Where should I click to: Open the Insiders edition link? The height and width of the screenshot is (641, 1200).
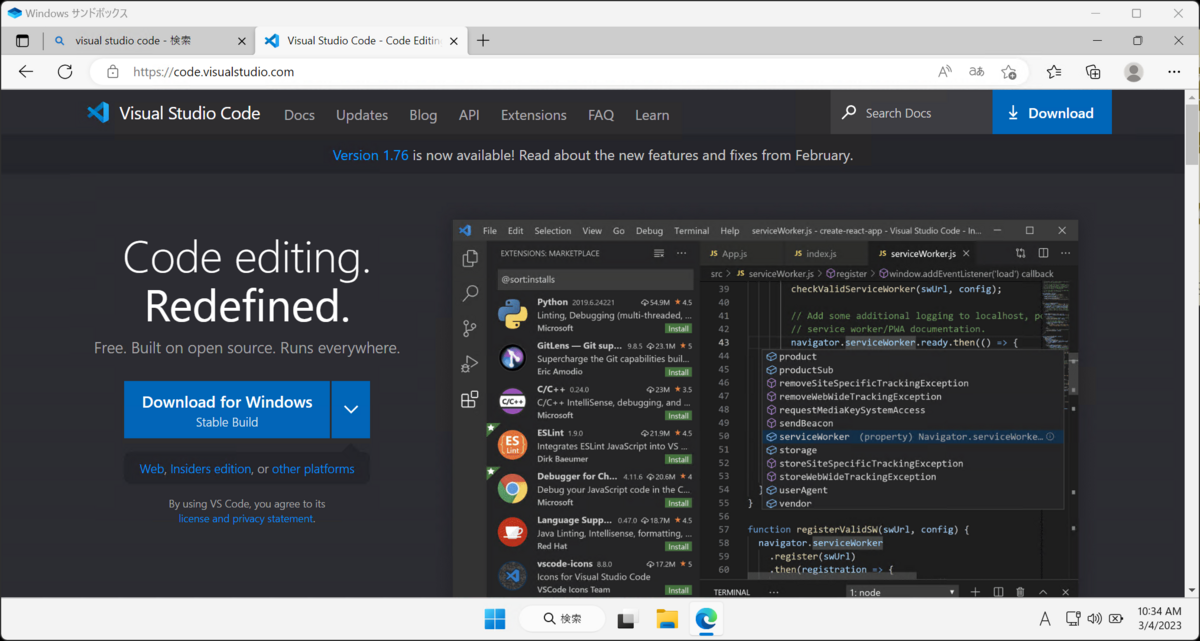pos(211,469)
